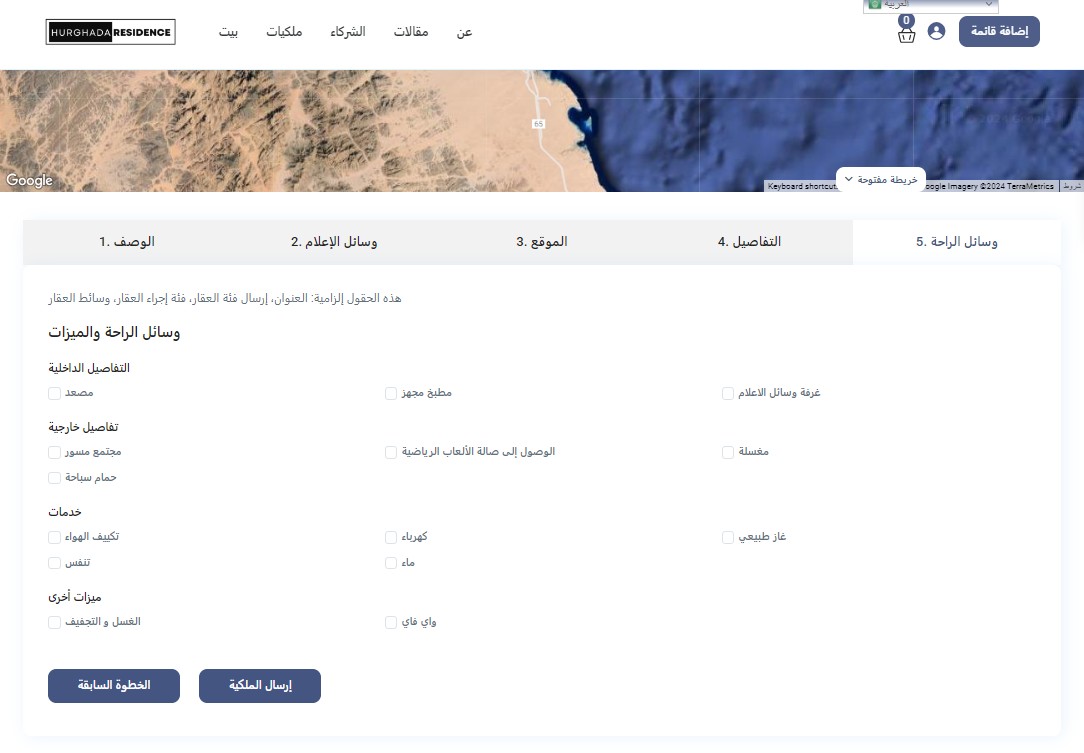
Task: Select the 4. التفاصيل tab
Action: click(749, 242)
